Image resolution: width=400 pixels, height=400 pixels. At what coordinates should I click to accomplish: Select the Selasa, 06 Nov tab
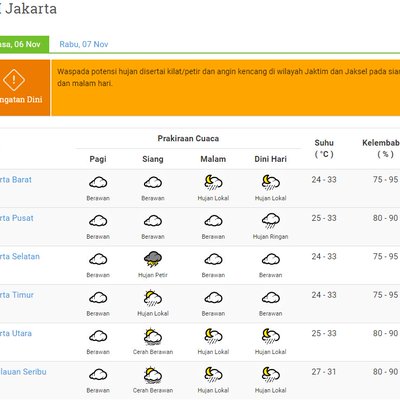(x=24, y=44)
